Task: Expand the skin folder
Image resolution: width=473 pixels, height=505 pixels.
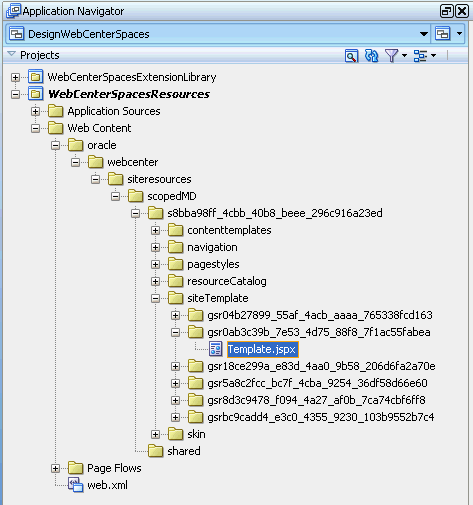Action: (155, 434)
